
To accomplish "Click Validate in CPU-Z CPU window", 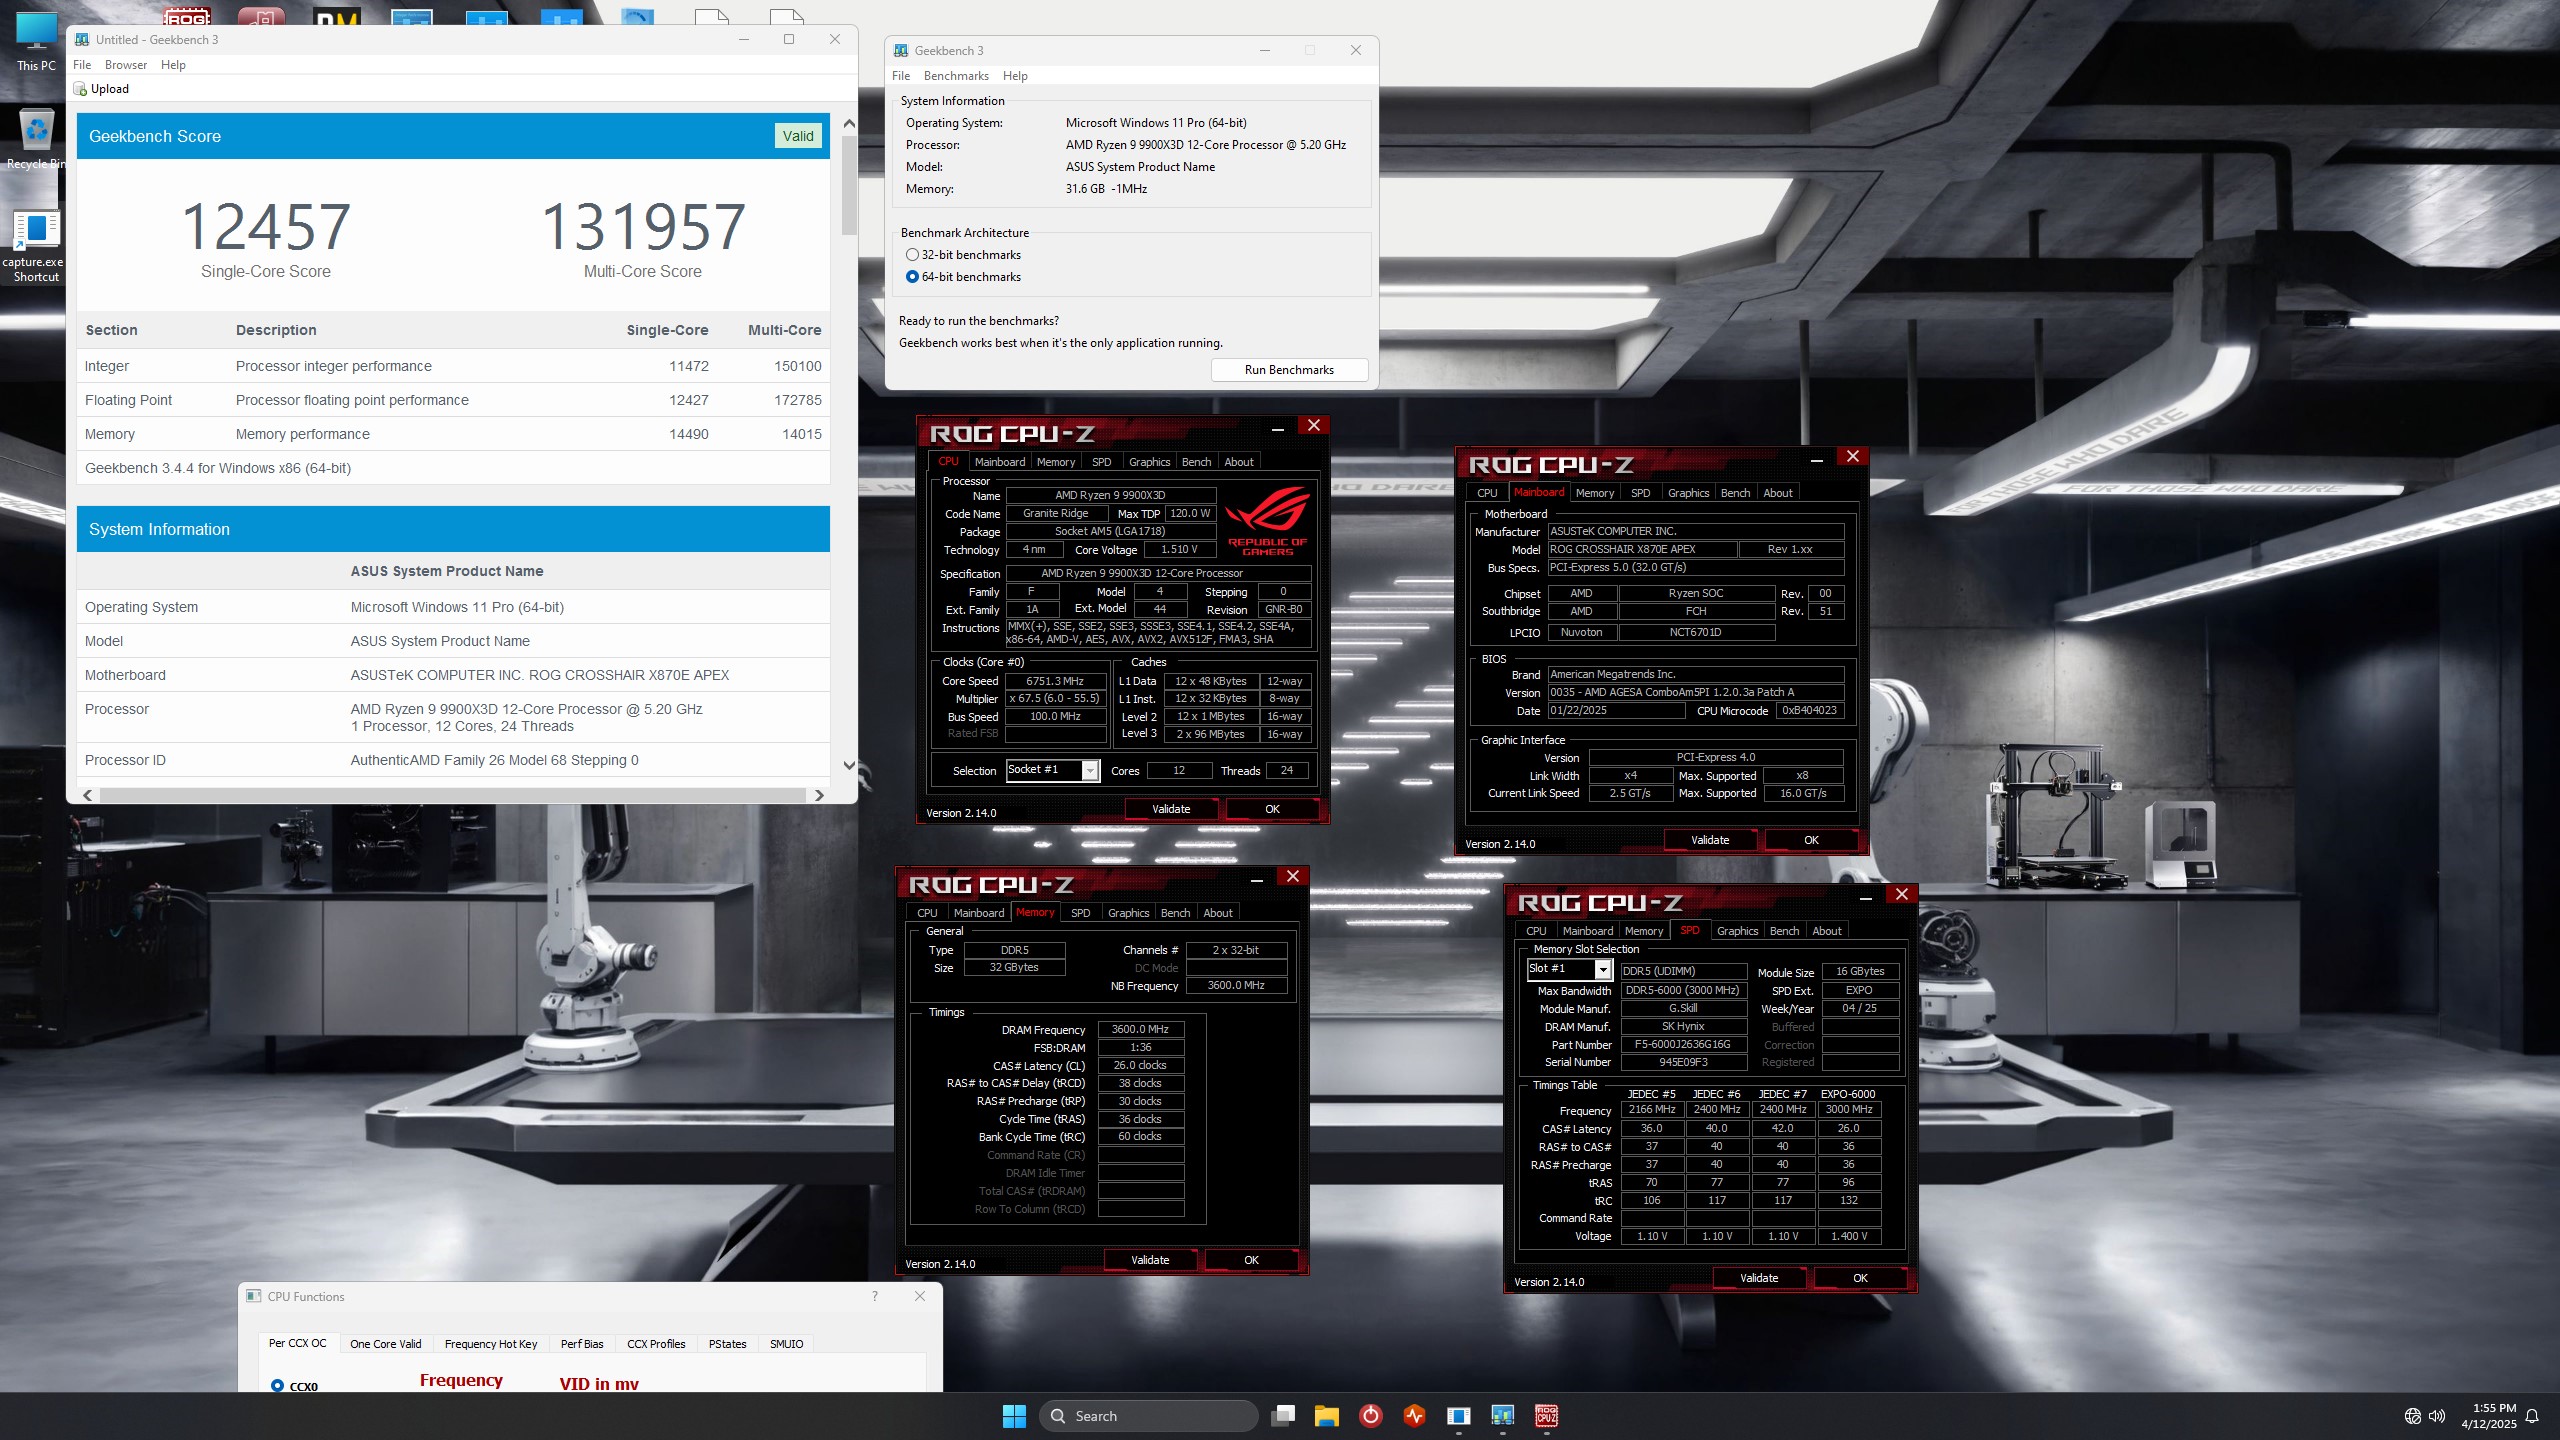I will tap(1171, 809).
